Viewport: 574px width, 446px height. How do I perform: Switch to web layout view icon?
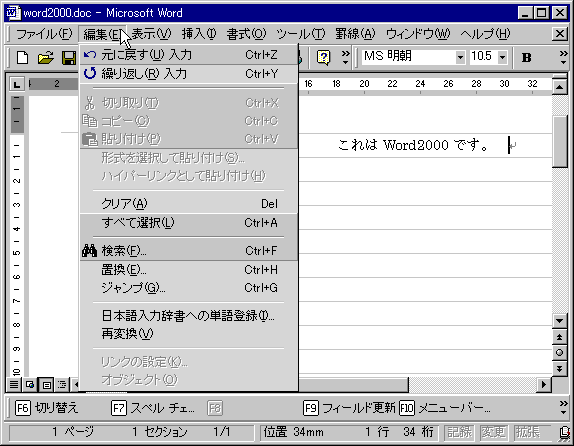[x=30, y=384]
